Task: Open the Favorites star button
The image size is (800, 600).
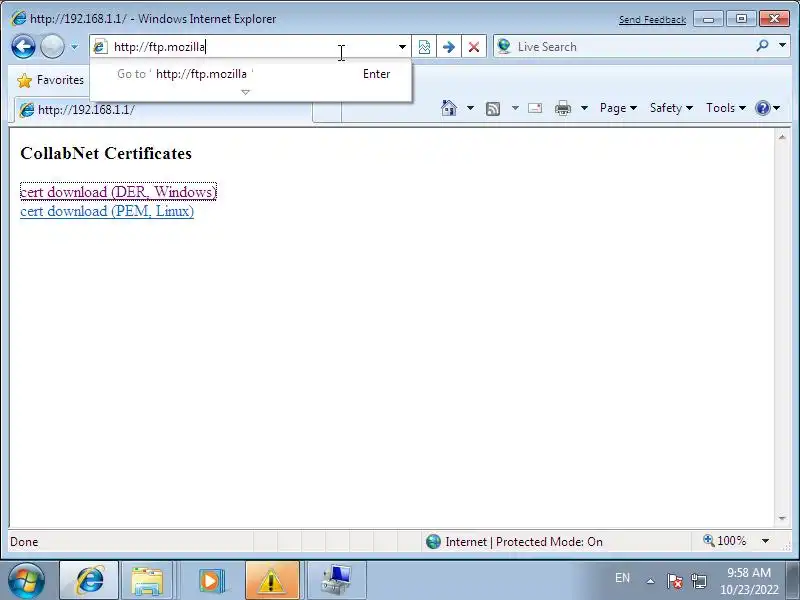Action: [50, 80]
